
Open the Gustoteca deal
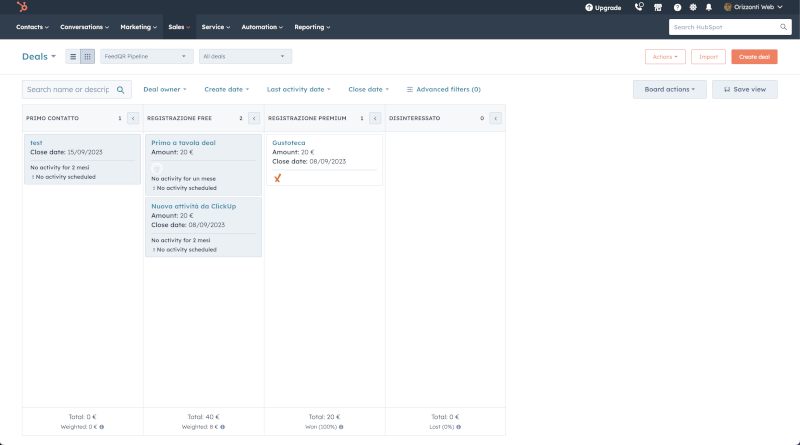pos(289,143)
